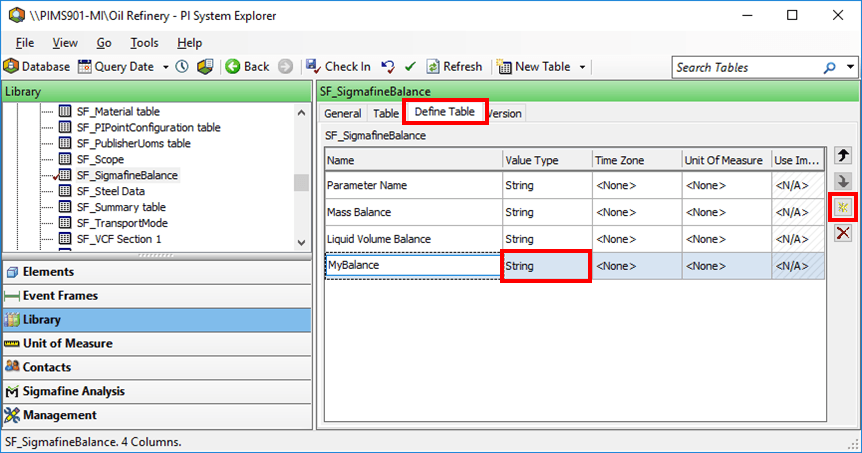Click the Value Type column header
The image size is (862, 453).
pyautogui.click(x=548, y=161)
